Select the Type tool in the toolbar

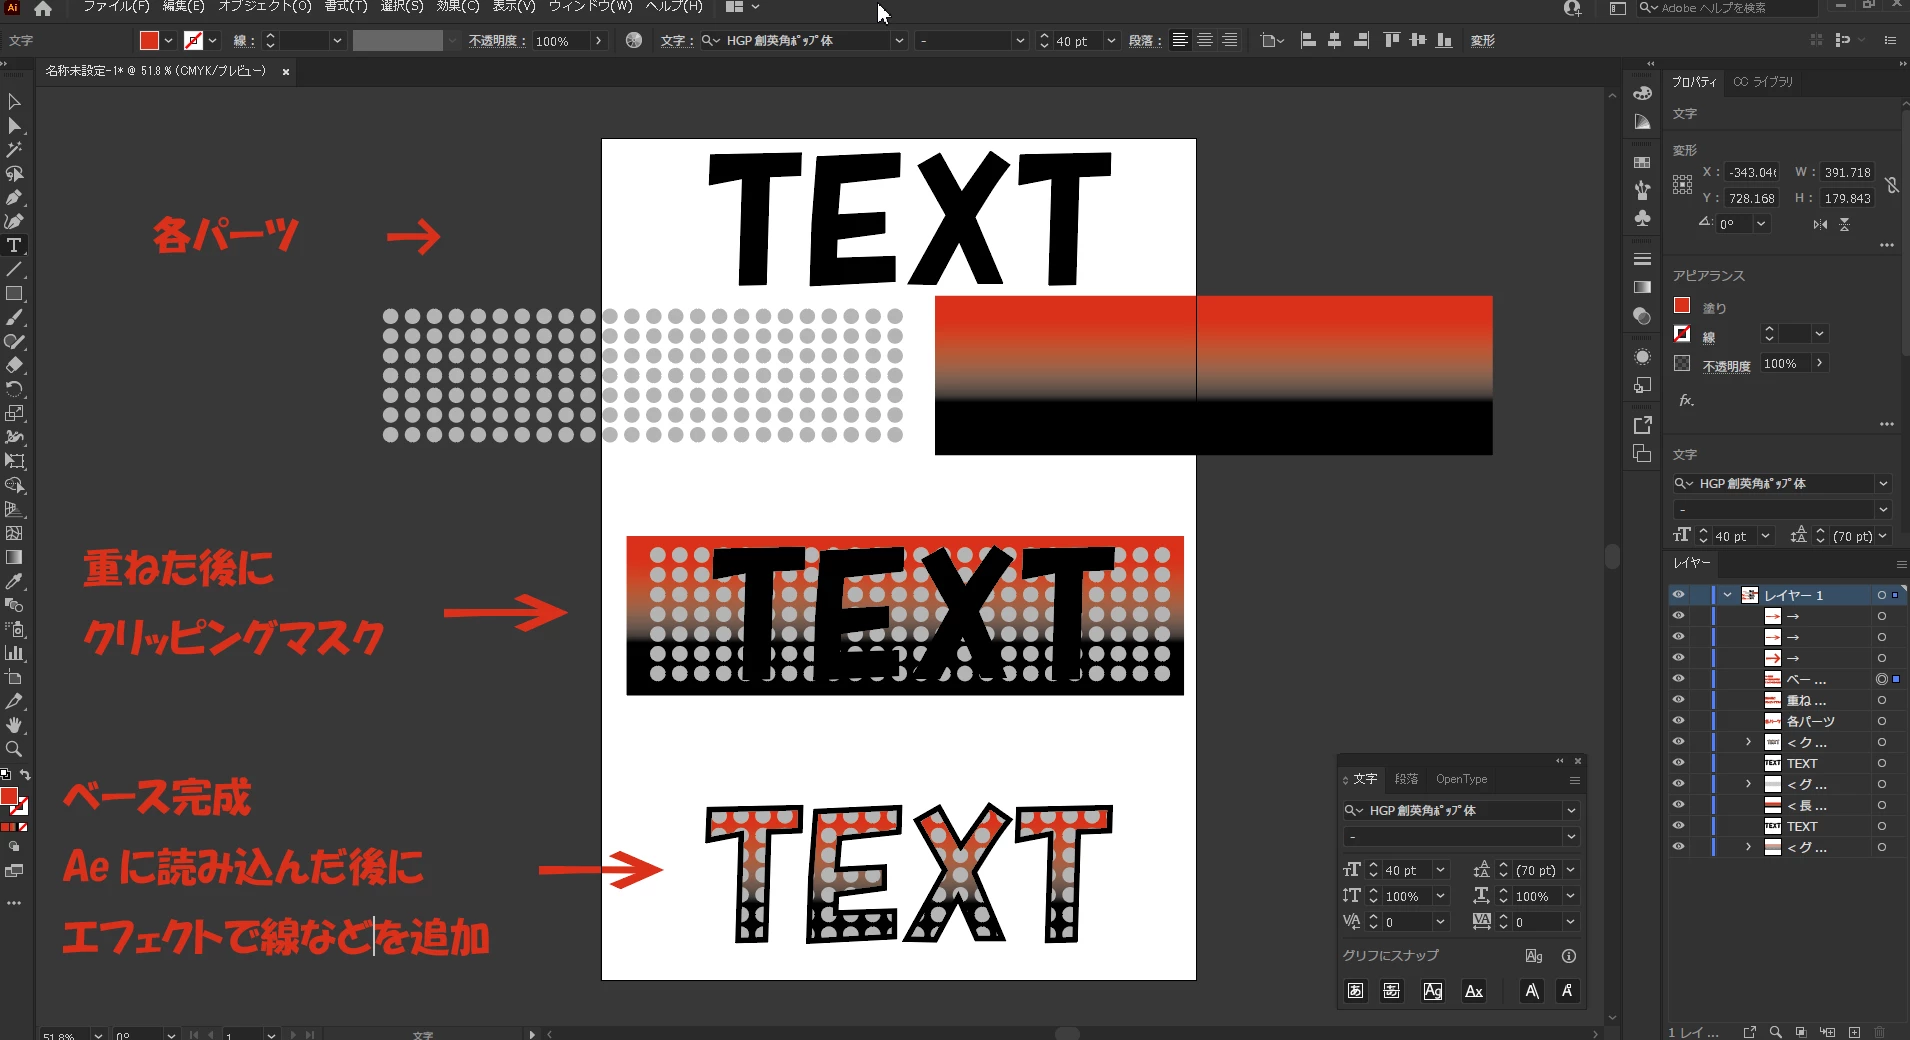pyautogui.click(x=14, y=246)
